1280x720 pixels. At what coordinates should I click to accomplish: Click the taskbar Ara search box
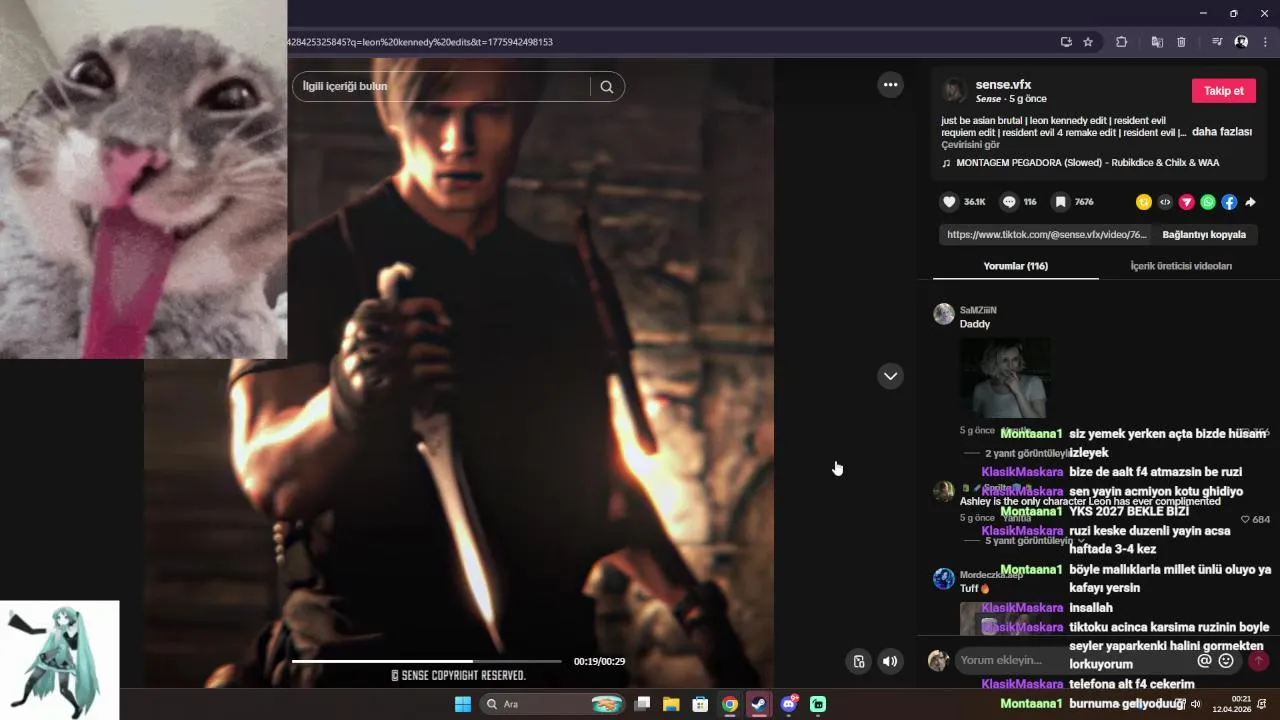[x=552, y=704]
